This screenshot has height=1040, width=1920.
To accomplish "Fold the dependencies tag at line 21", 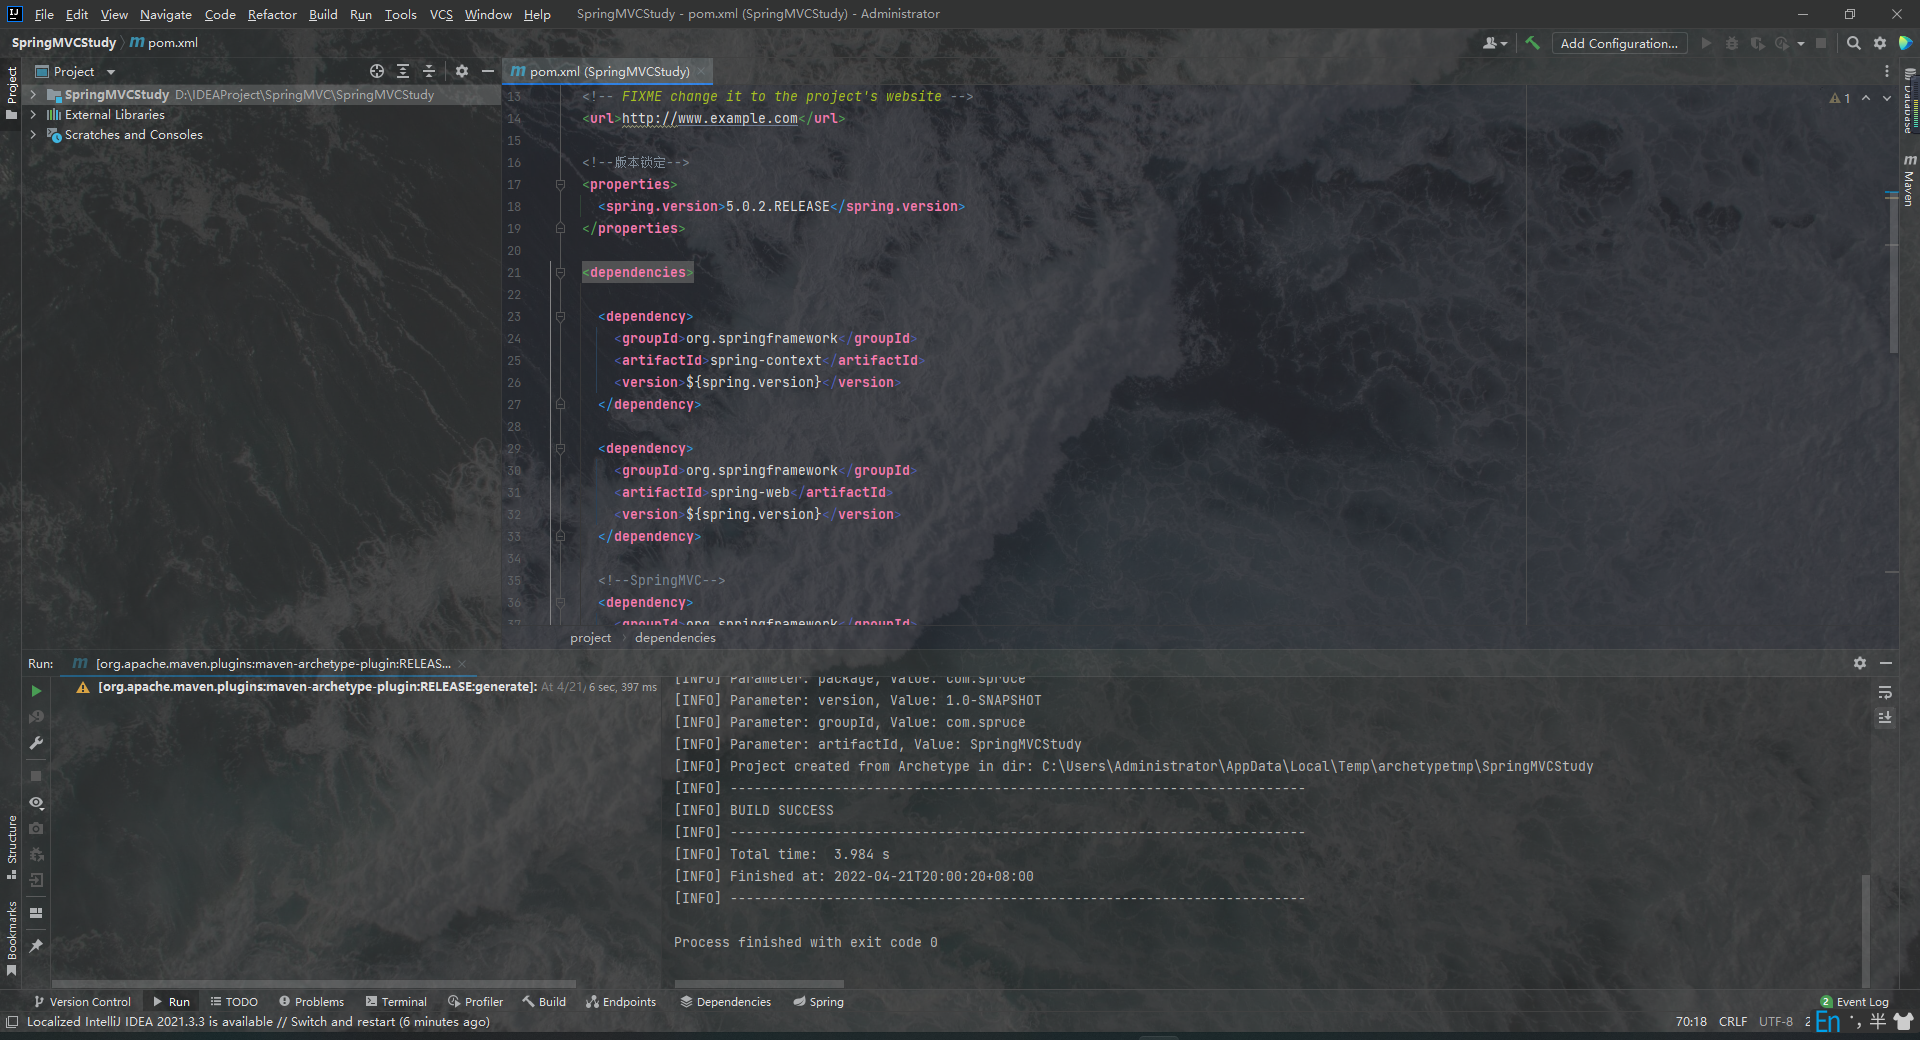I will pyautogui.click(x=560, y=272).
